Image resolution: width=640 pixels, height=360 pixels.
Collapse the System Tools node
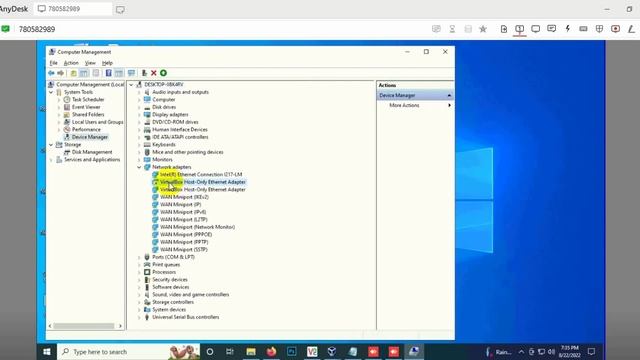pyautogui.click(x=51, y=92)
